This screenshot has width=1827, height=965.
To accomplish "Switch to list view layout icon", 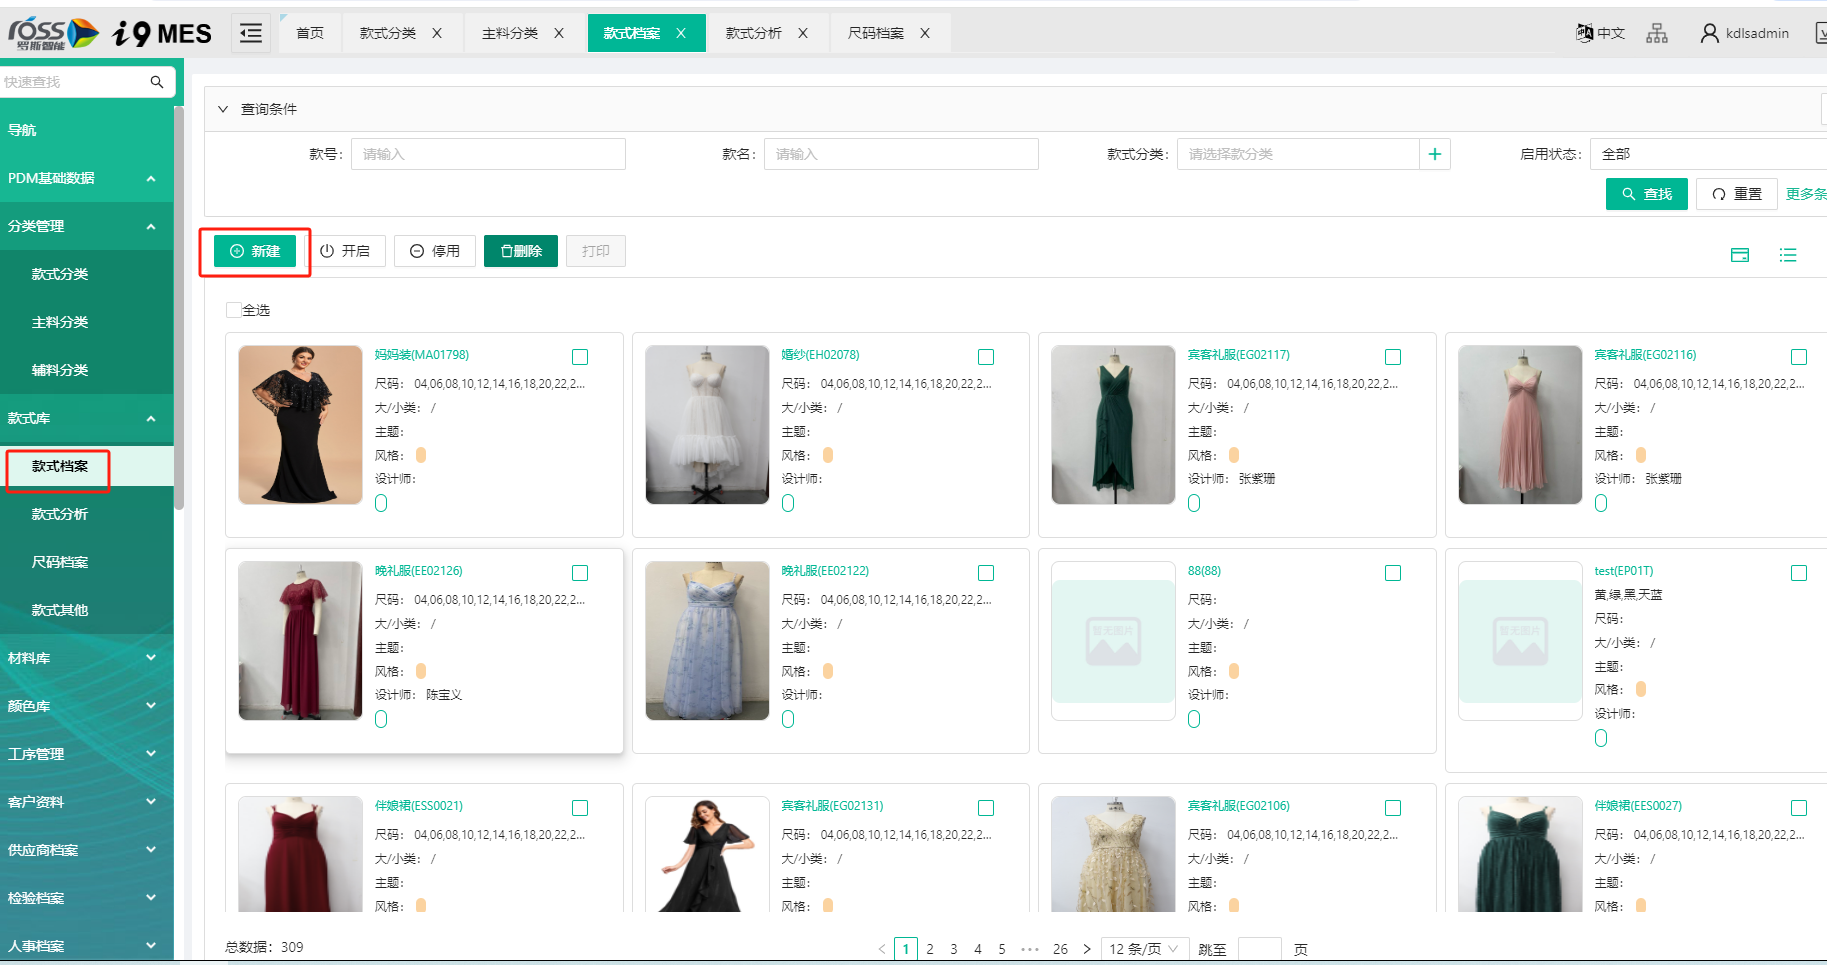I will point(1788,255).
